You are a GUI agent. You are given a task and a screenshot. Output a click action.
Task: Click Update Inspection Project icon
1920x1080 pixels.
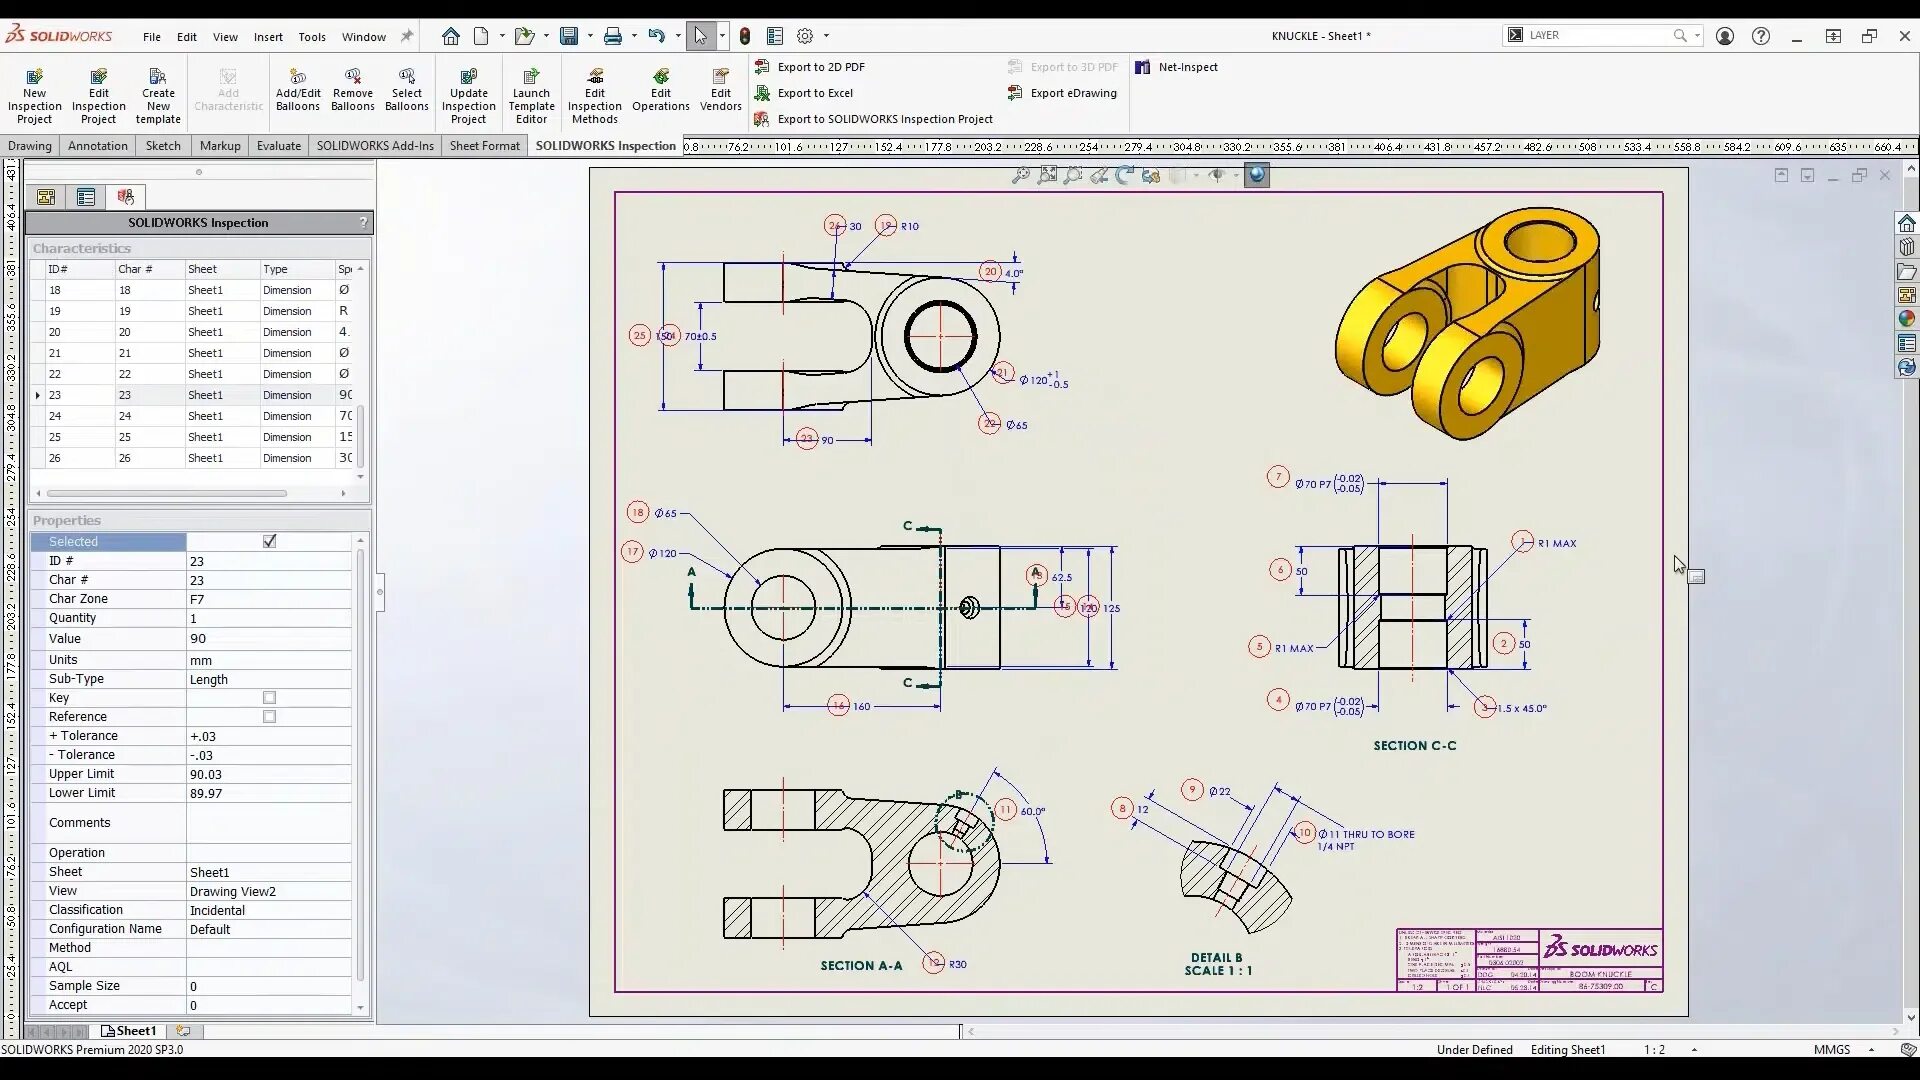[x=468, y=77]
